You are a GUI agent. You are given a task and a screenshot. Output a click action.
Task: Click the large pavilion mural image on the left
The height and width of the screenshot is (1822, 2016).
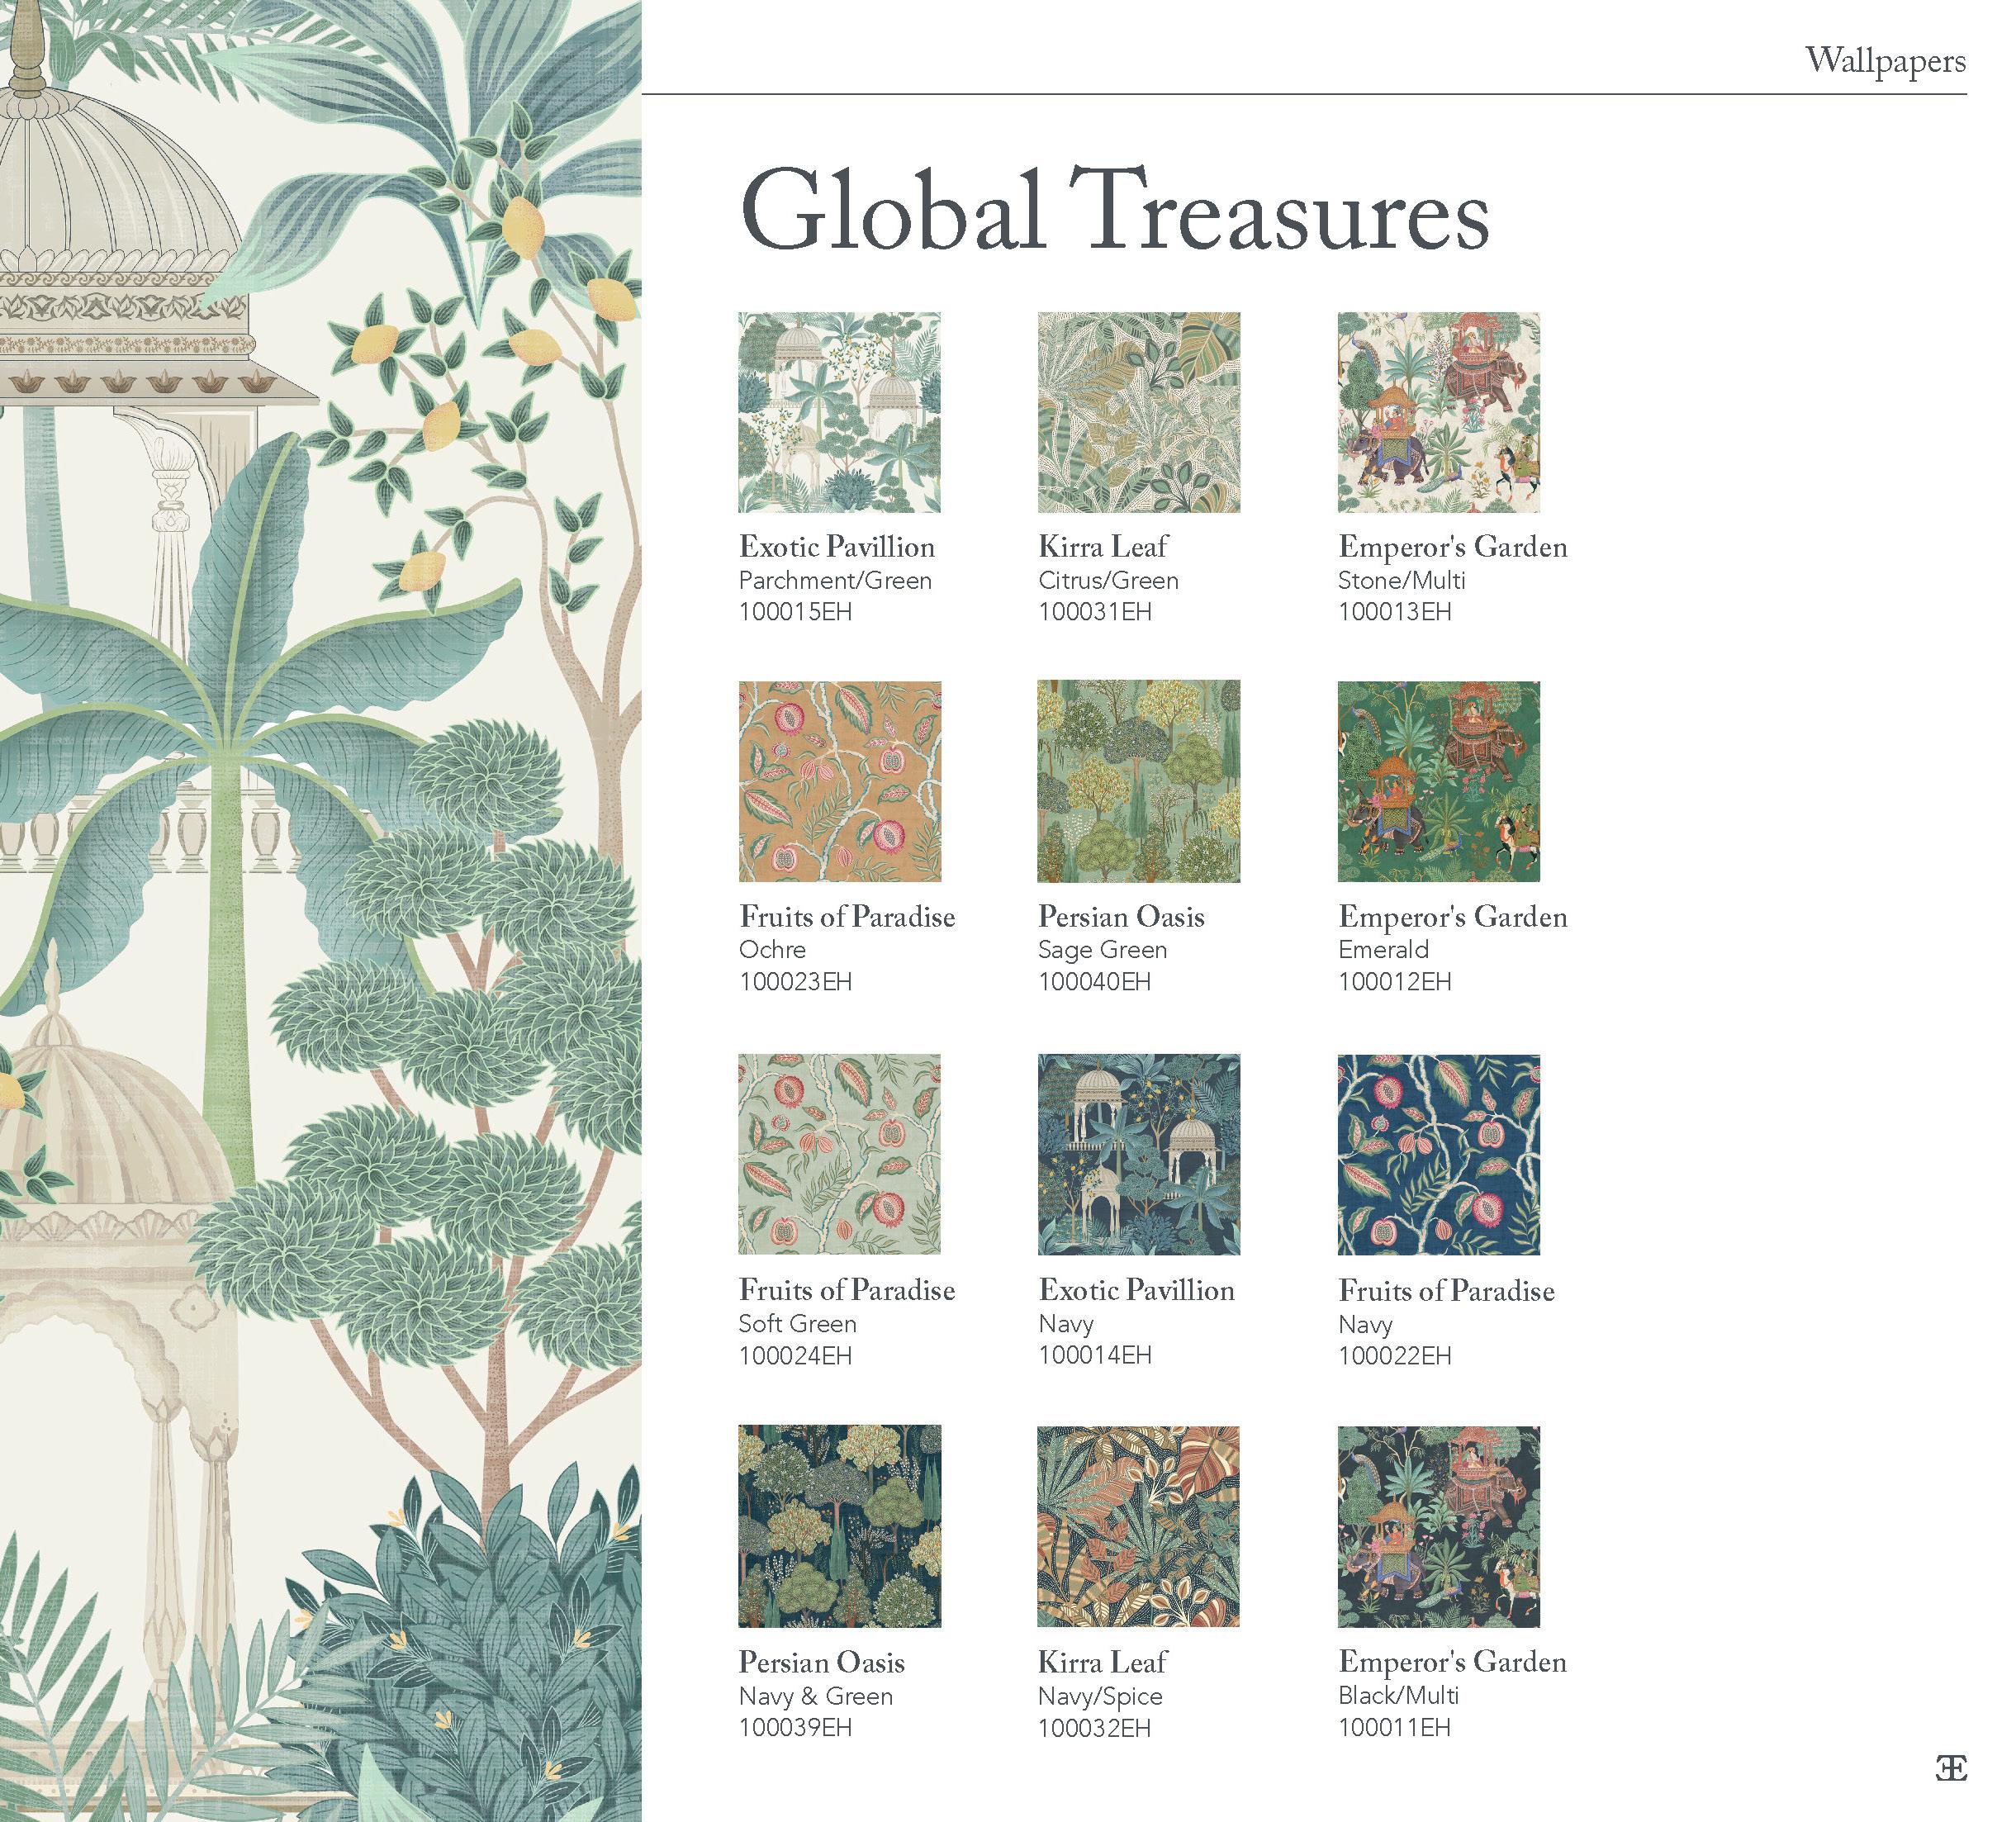320,910
